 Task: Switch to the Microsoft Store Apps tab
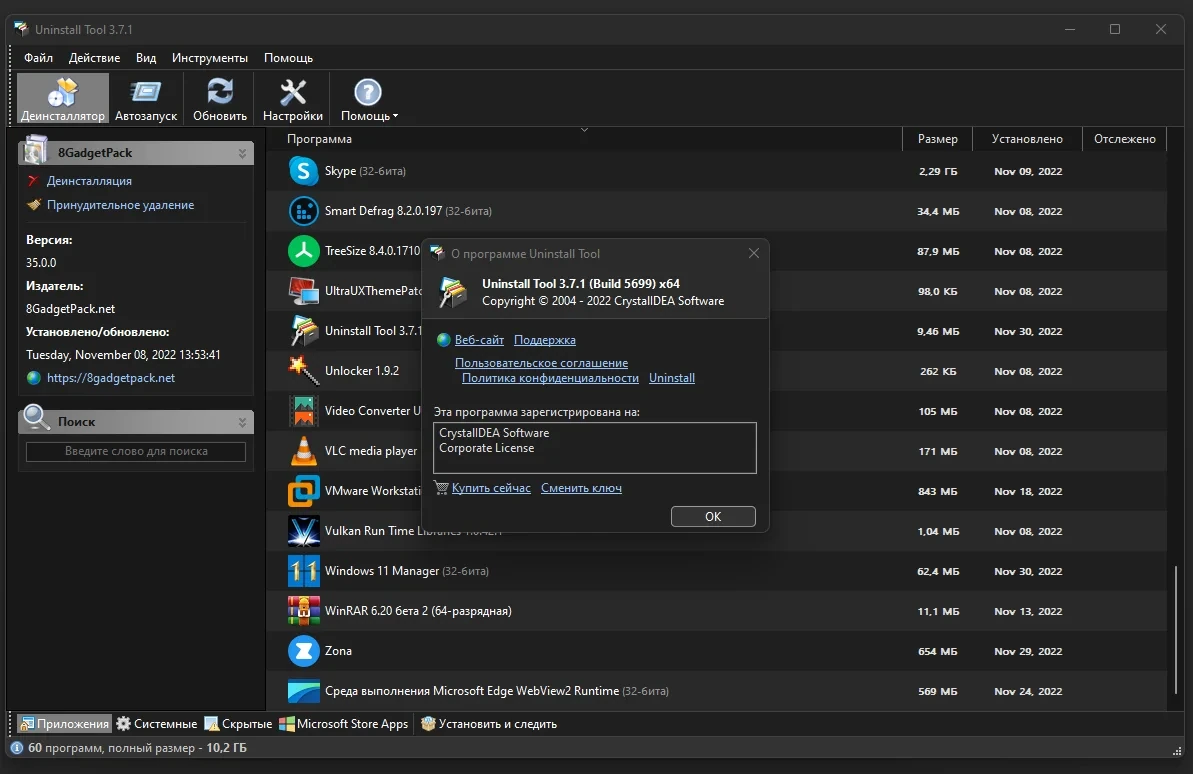[x=344, y=724]
